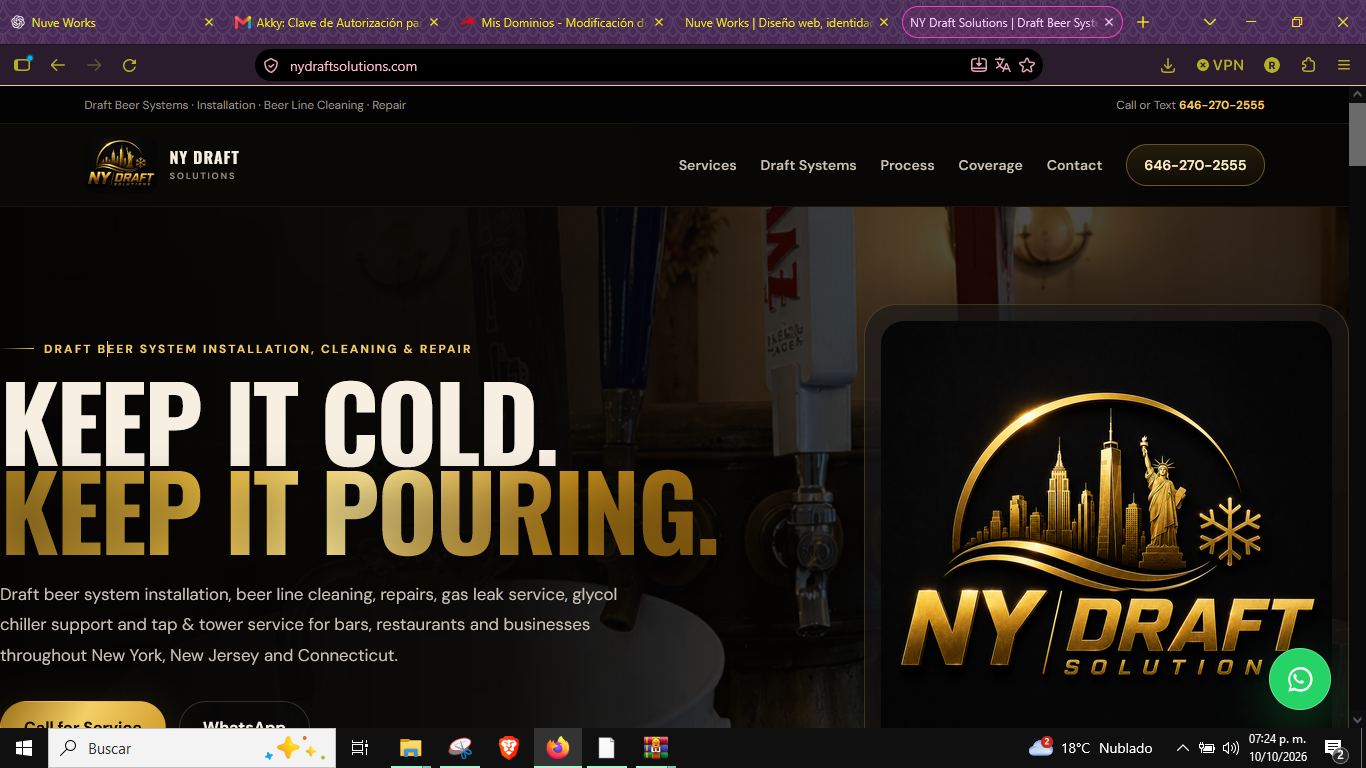1366x768 pixels.
Task: Click the volume speaker tray icon
Action: click(1231, 748)
